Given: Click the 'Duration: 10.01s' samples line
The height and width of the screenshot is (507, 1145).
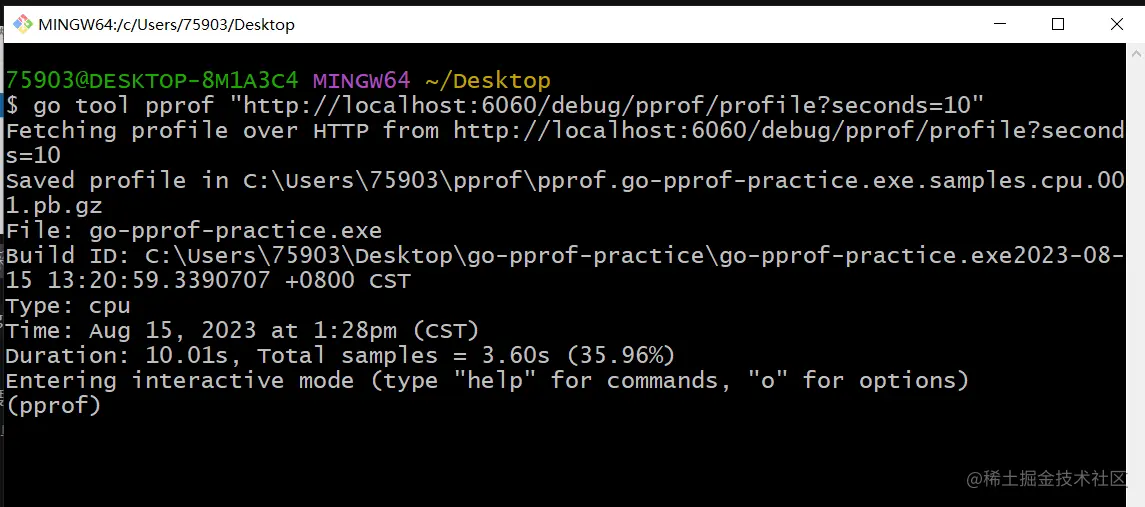Looking at the screenshot, I should (340, 355).
